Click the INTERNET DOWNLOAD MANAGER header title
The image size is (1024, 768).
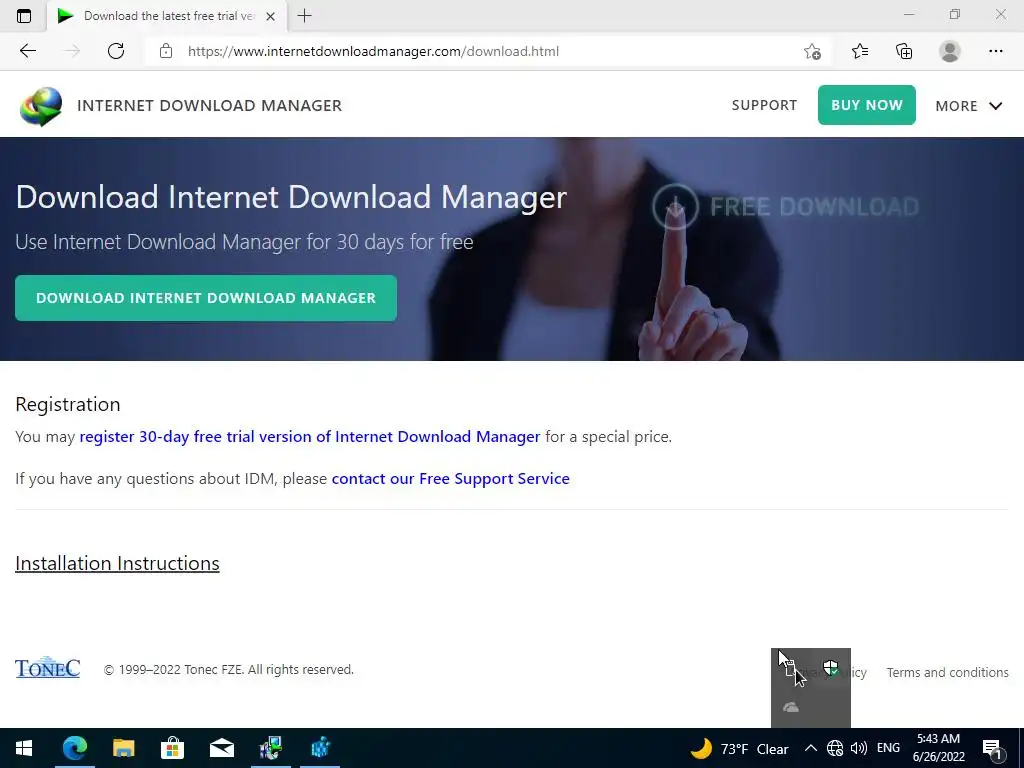tap(209, 106)
